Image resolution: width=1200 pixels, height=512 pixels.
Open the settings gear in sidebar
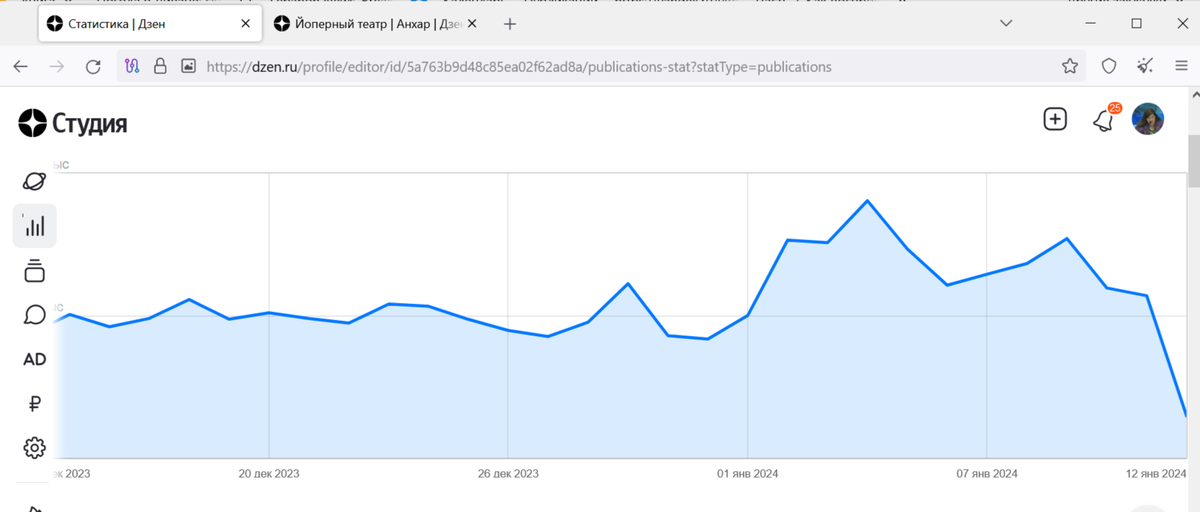tap(34, 447)
